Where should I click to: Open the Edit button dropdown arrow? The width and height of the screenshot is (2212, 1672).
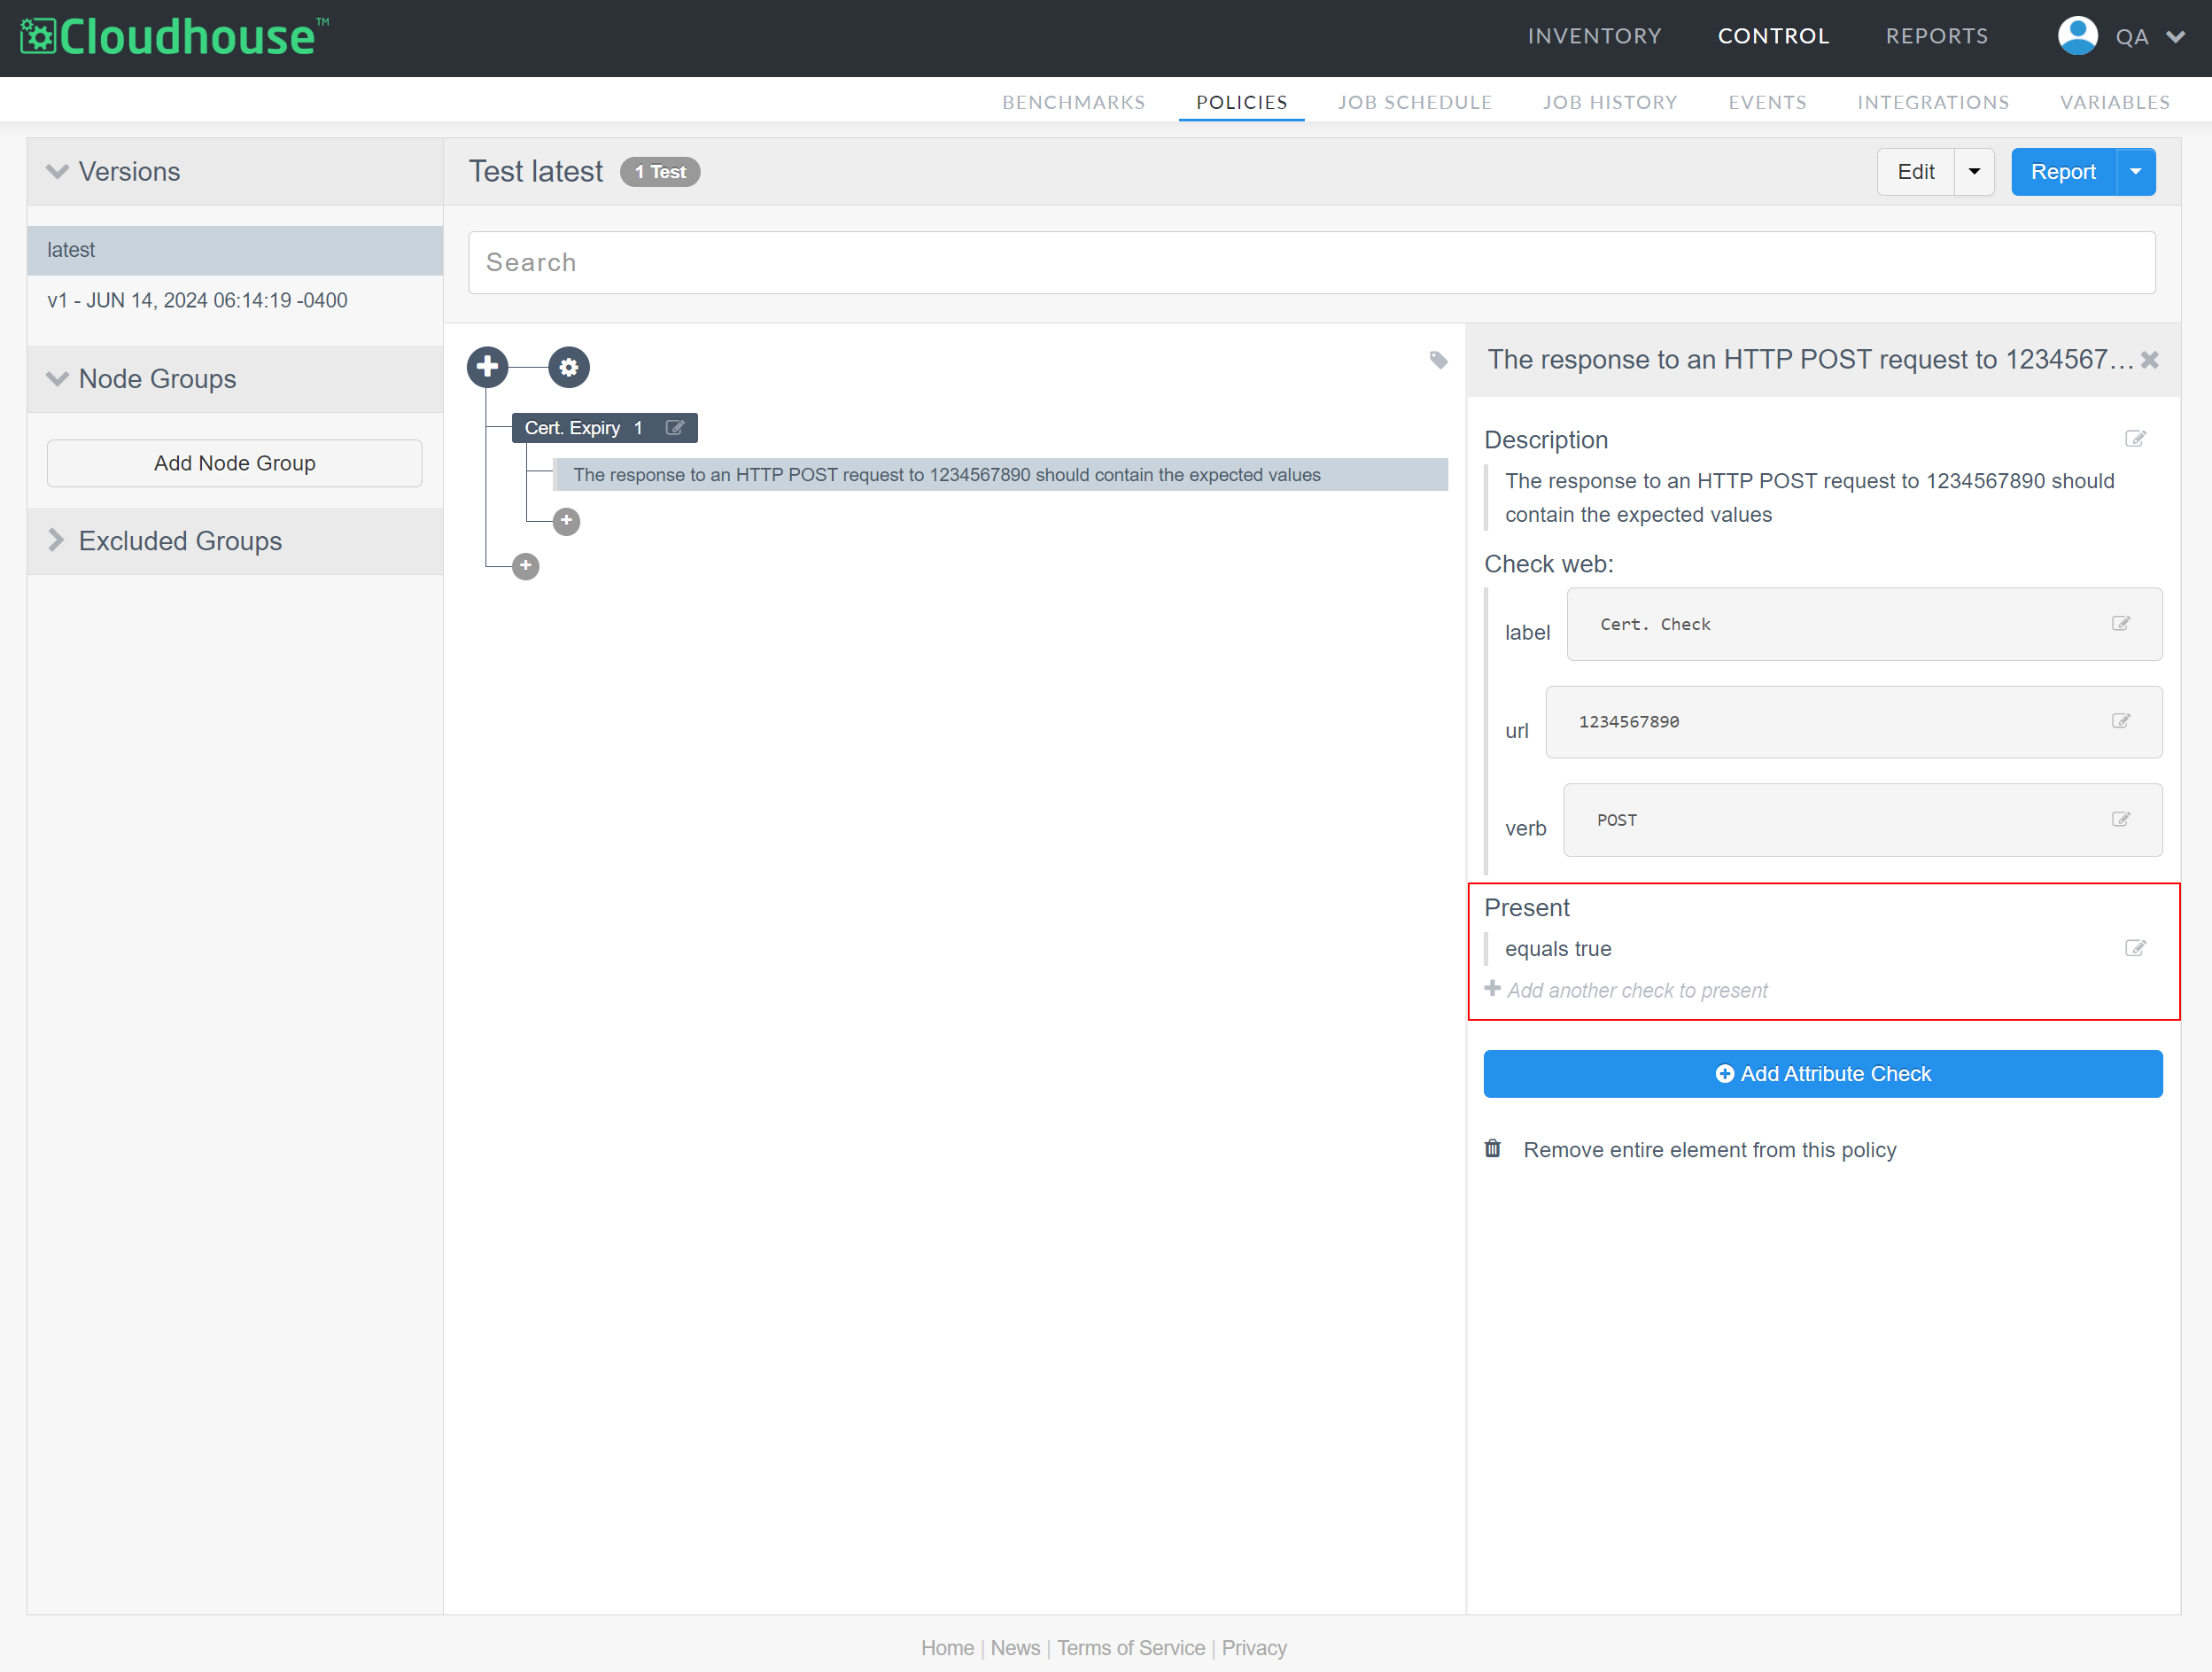(x=1974, y=172)
